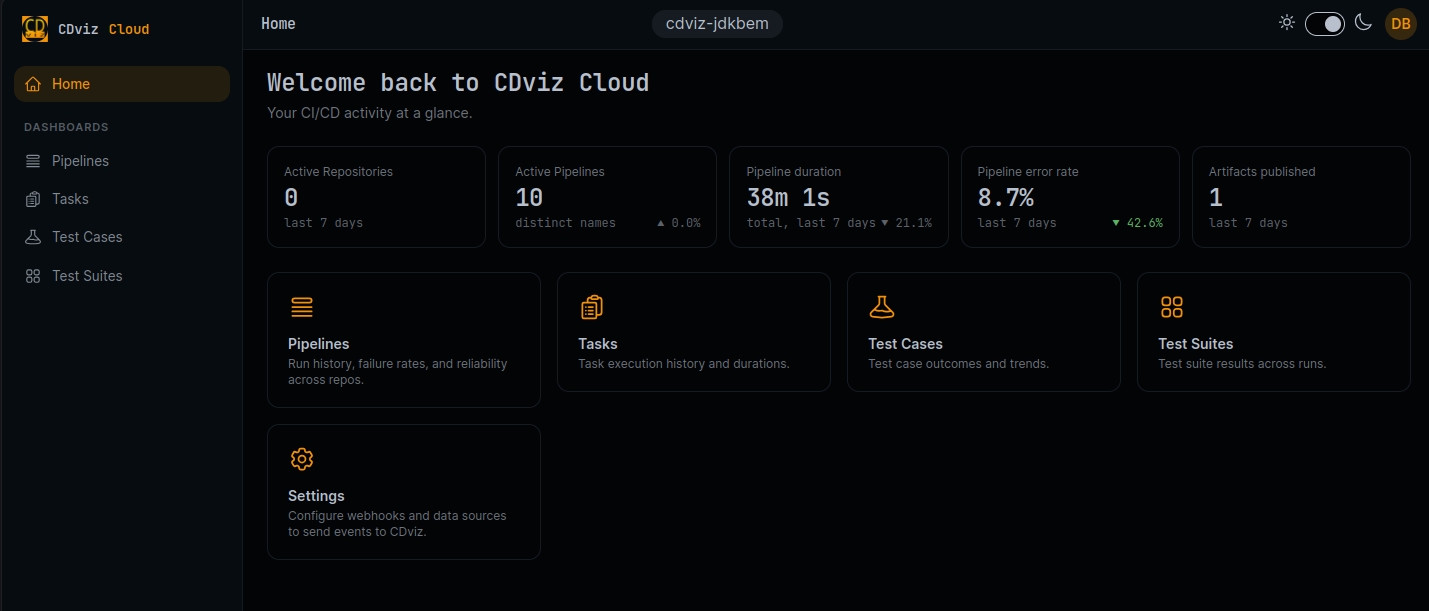Click the 'total, last 7 days' caption
Screen dimensions: 1429x611
click(811, 223)
